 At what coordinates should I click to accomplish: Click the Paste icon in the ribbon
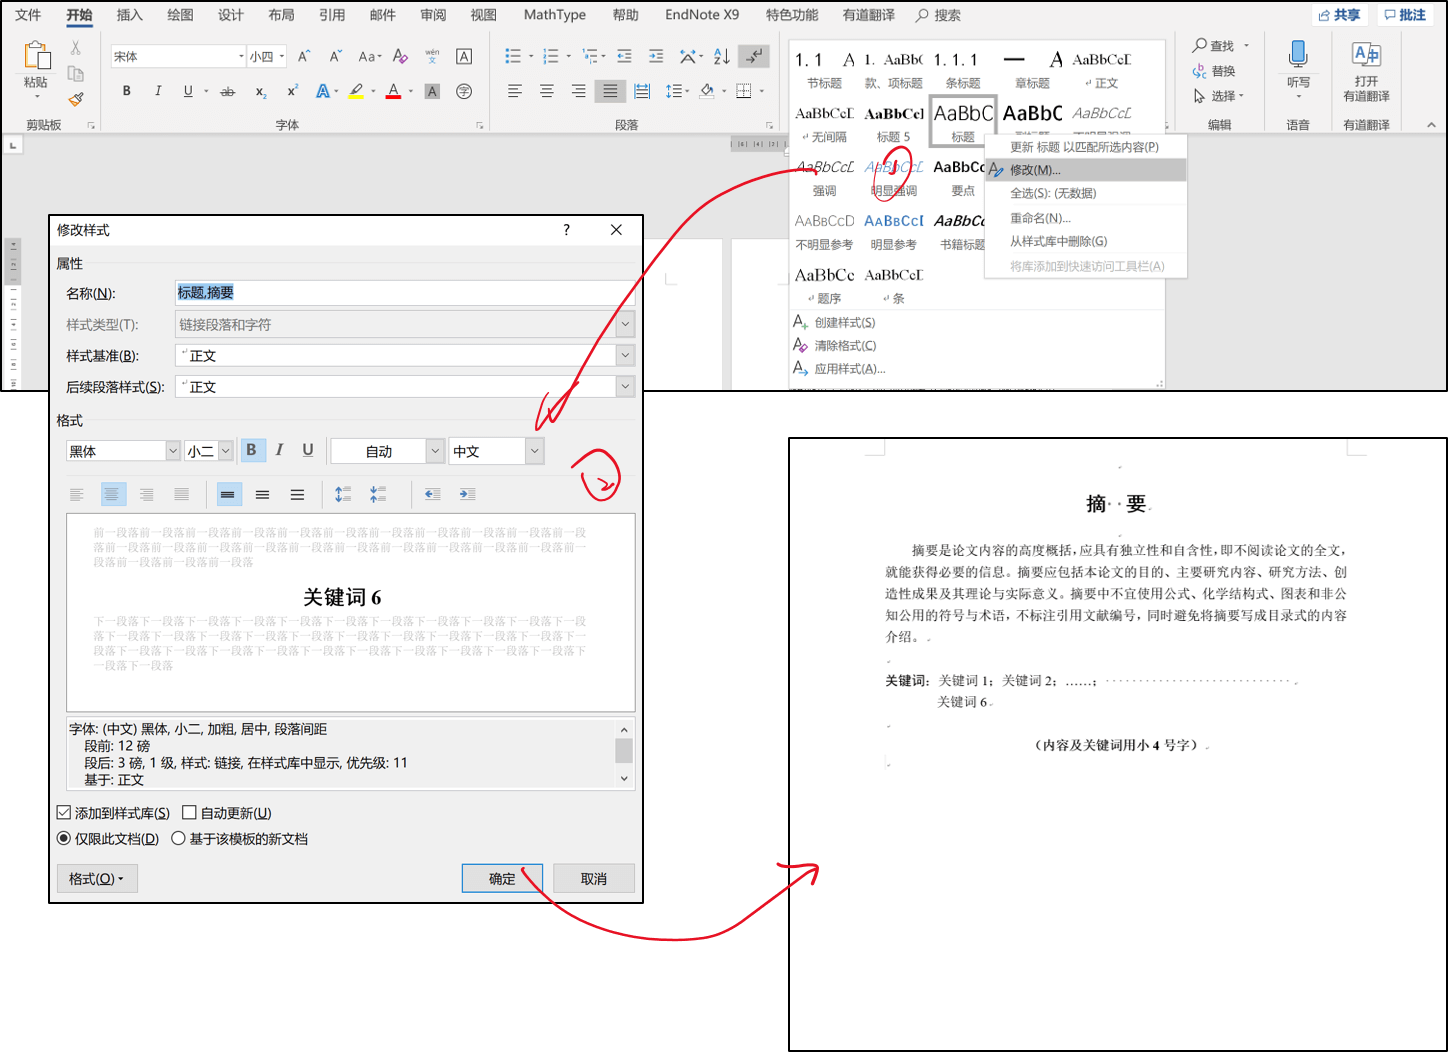[36, 56]
